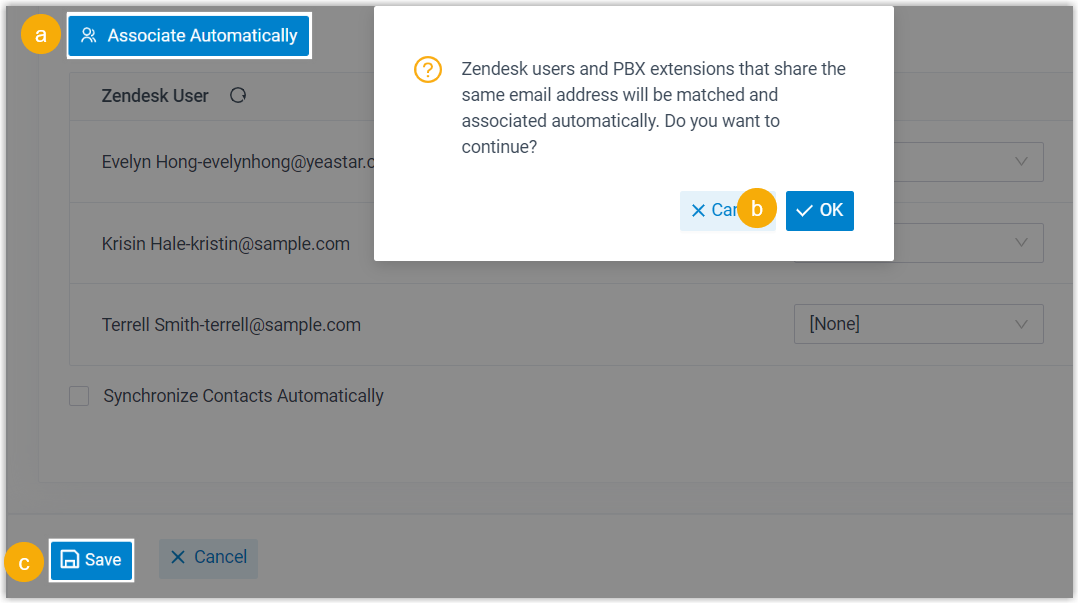Click the Zendesk User column header
1079x604 pixels.
click(155, 96)
